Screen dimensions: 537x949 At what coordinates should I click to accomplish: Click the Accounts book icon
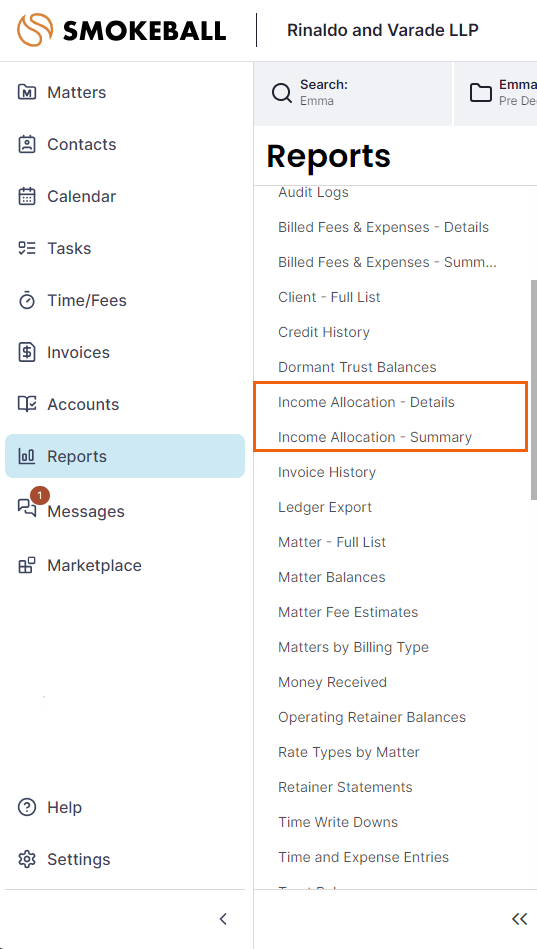coord(27,404)
